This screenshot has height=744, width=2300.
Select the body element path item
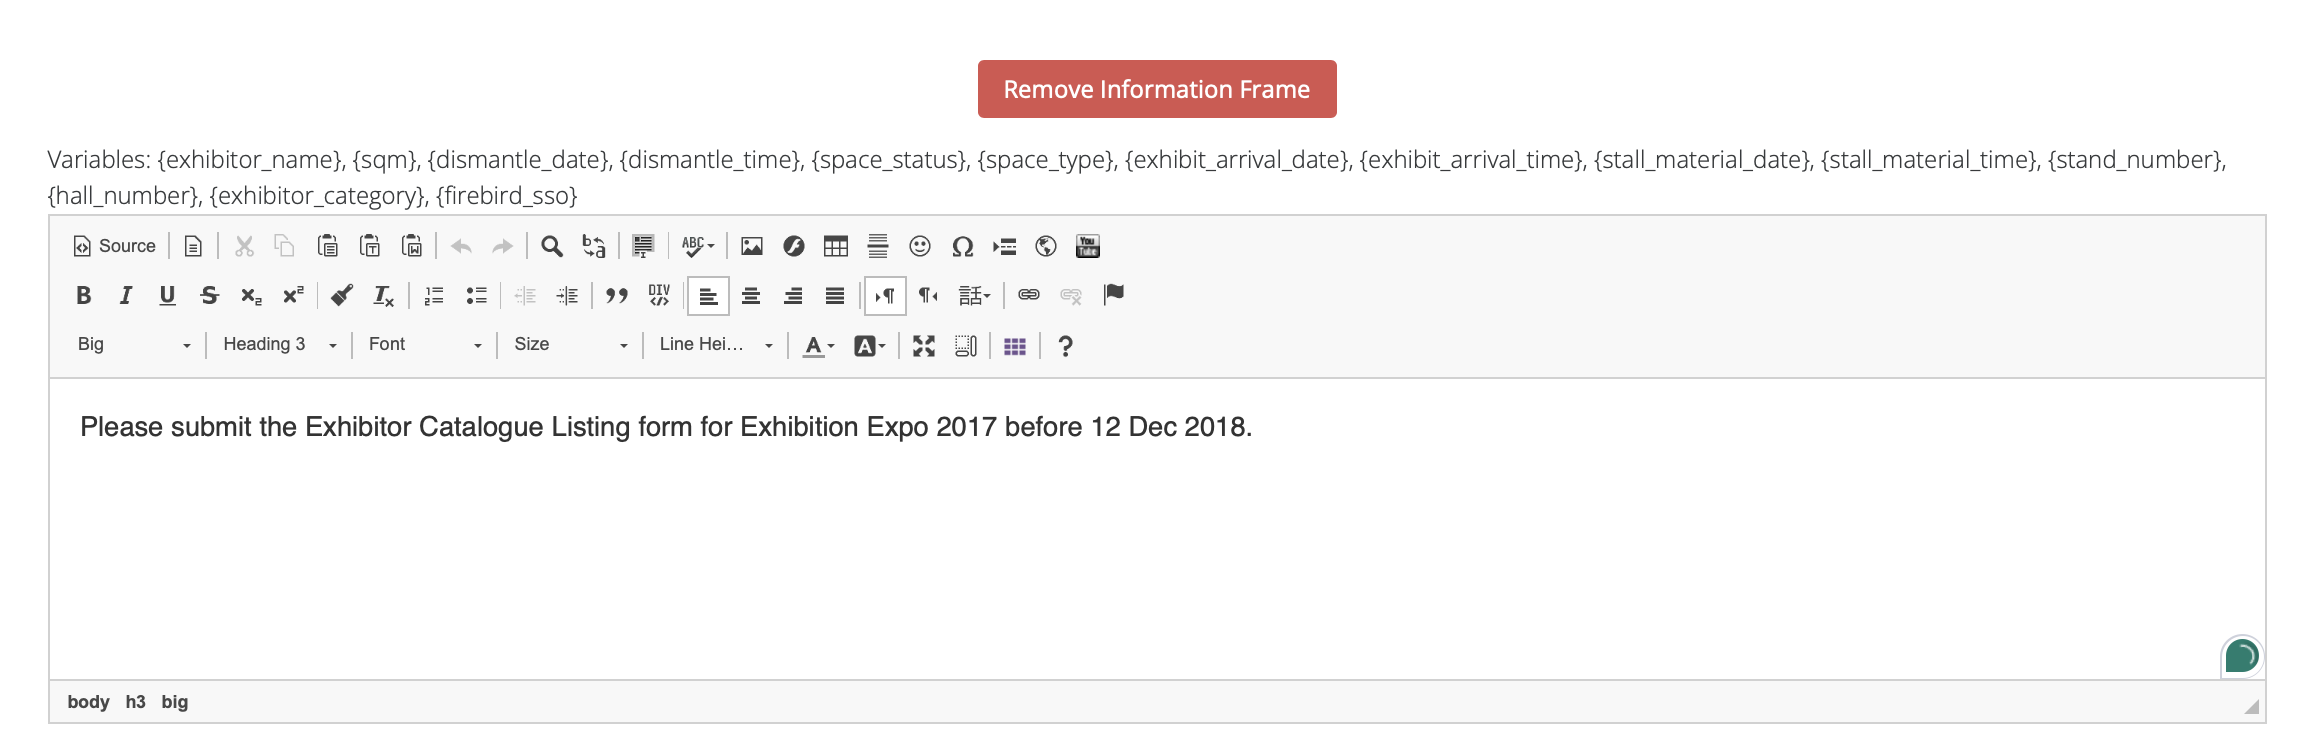click(x=88, y=702)
